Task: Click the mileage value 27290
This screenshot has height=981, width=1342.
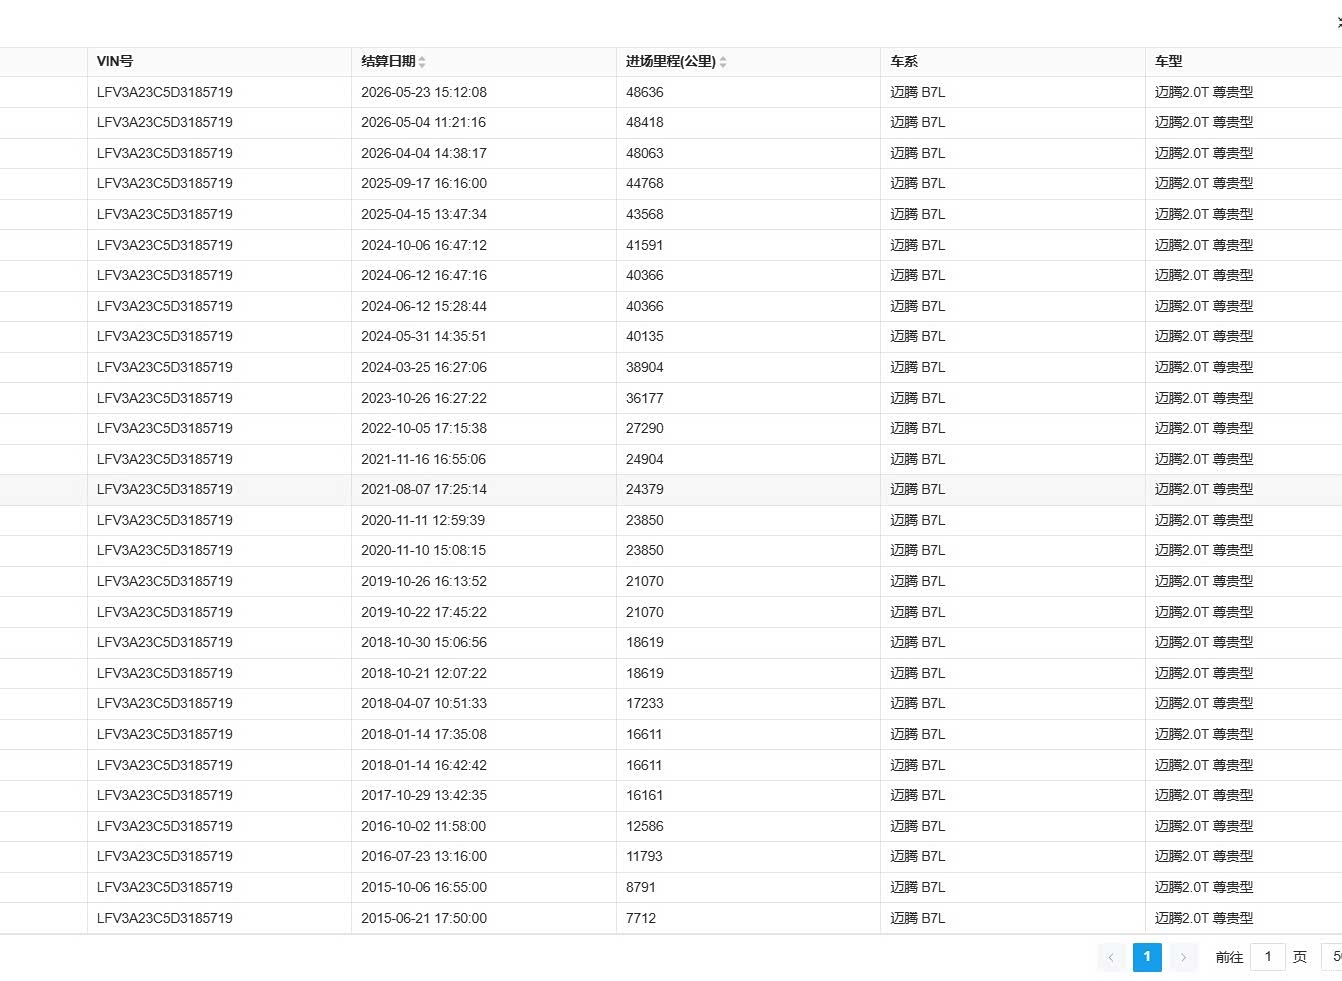Action: [645, 428]
